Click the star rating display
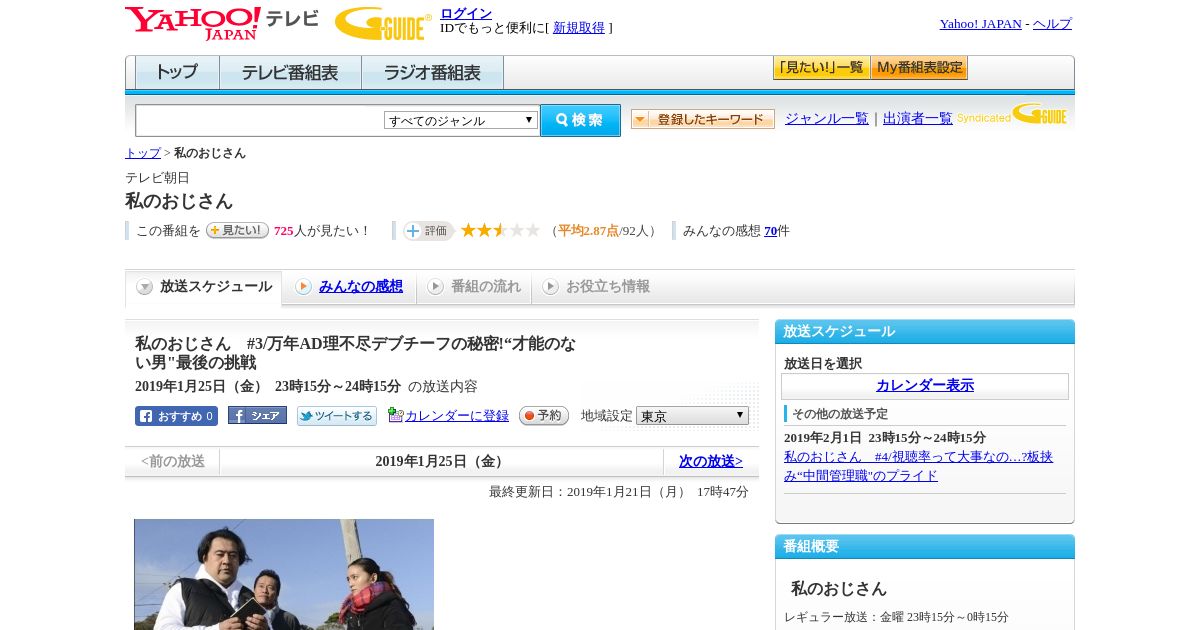This screenshot has height=630, width=1200. tap(500, 230)
